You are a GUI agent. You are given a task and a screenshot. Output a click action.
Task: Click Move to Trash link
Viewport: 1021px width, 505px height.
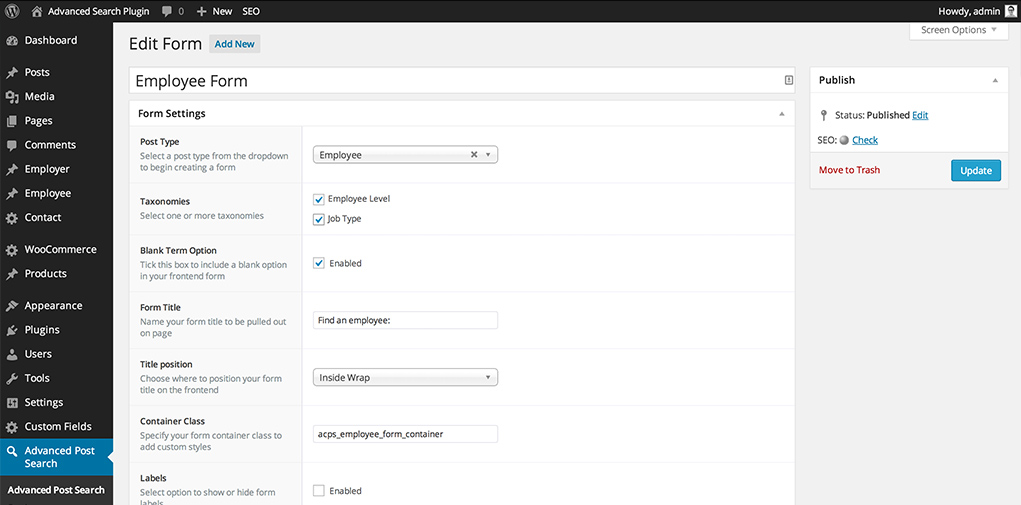[x=849, y=170]
